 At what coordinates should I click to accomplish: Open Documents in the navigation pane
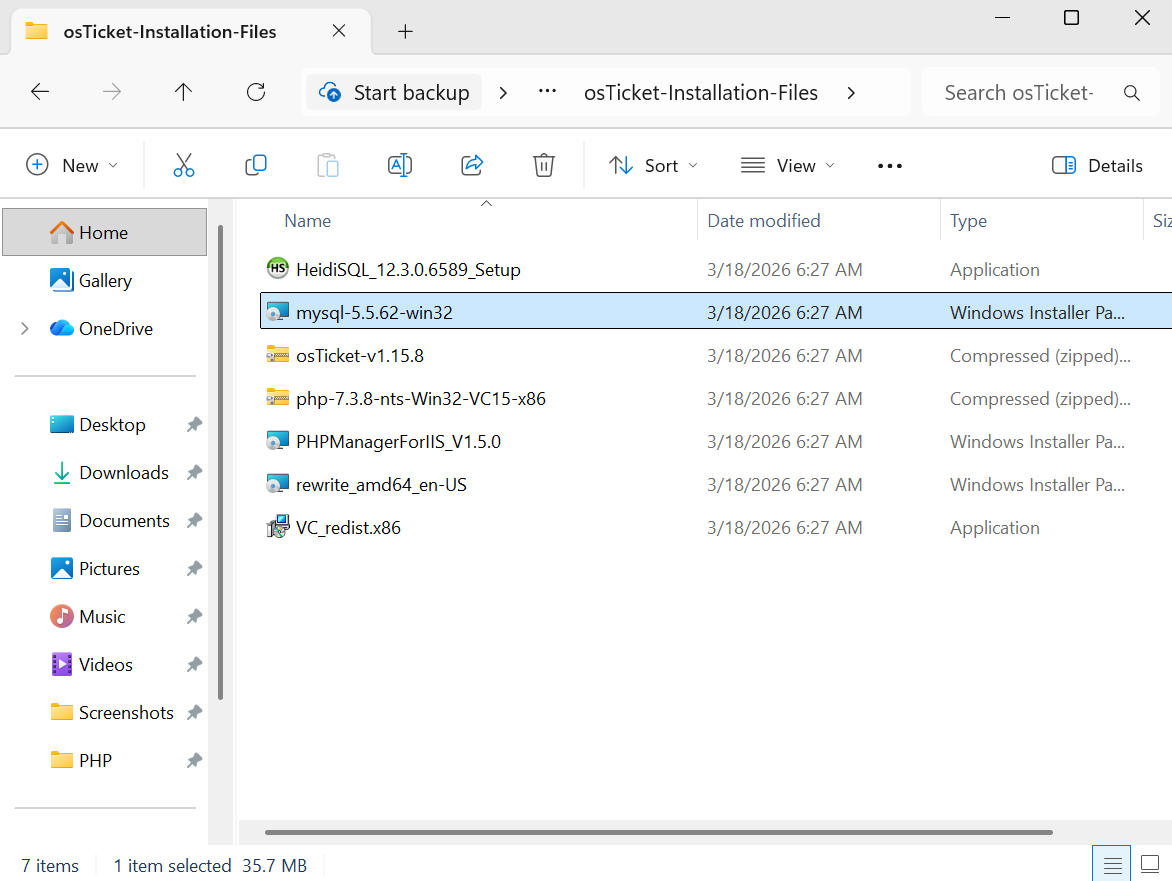[124, 520]
